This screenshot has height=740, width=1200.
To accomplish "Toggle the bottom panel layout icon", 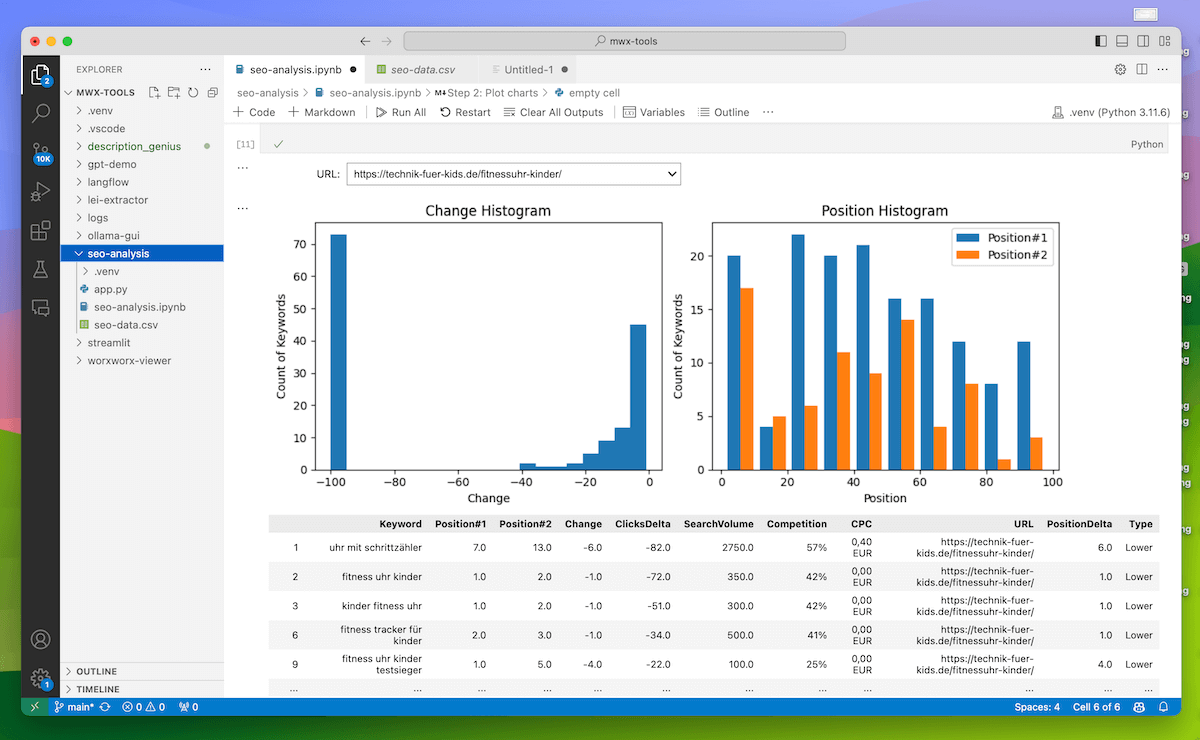I will point(1122,41).
